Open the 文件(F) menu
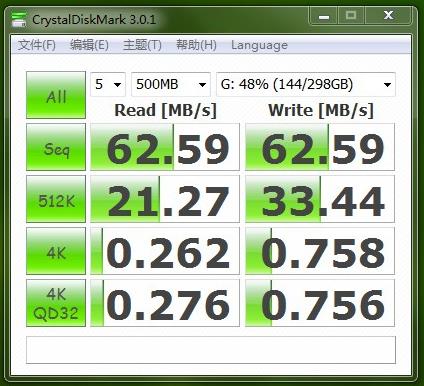The image size is (424, 386). (x=37, y=45)
